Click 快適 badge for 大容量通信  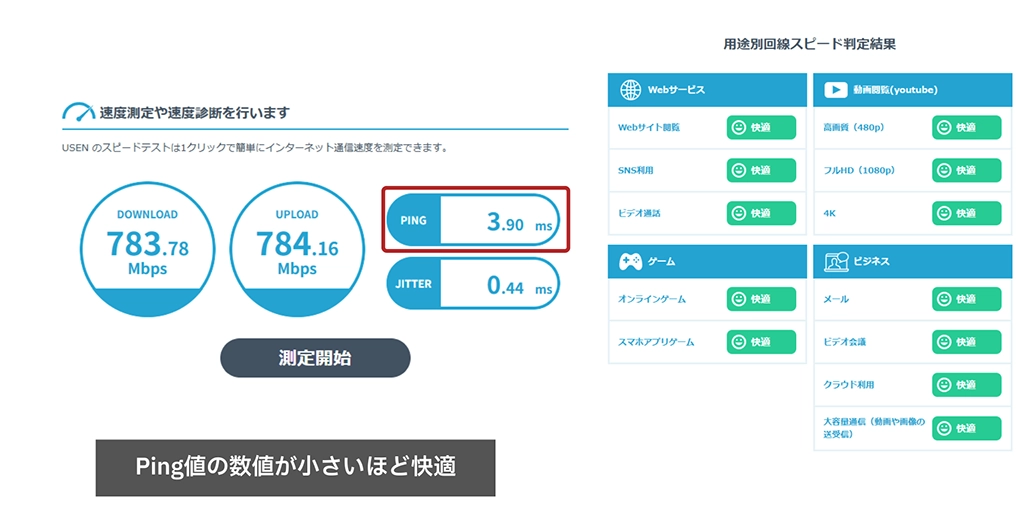point(966,428)
